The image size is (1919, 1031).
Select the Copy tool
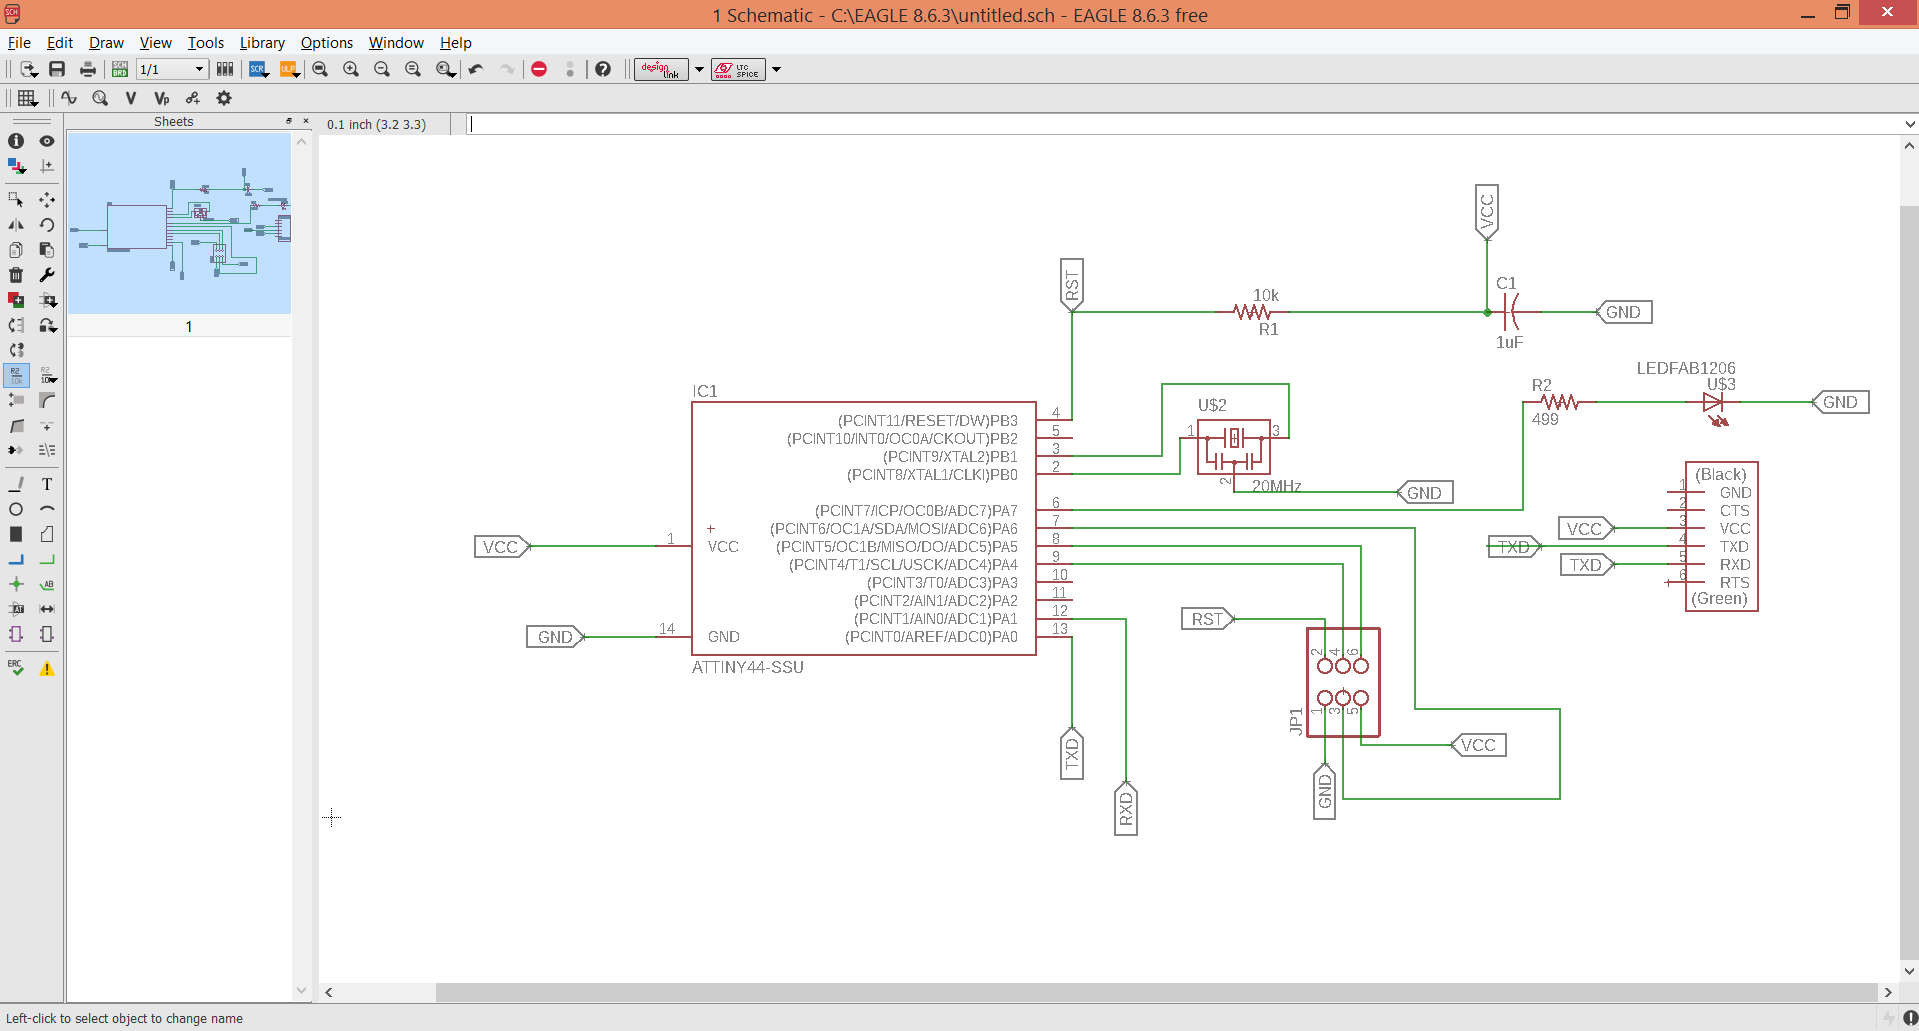16,250
